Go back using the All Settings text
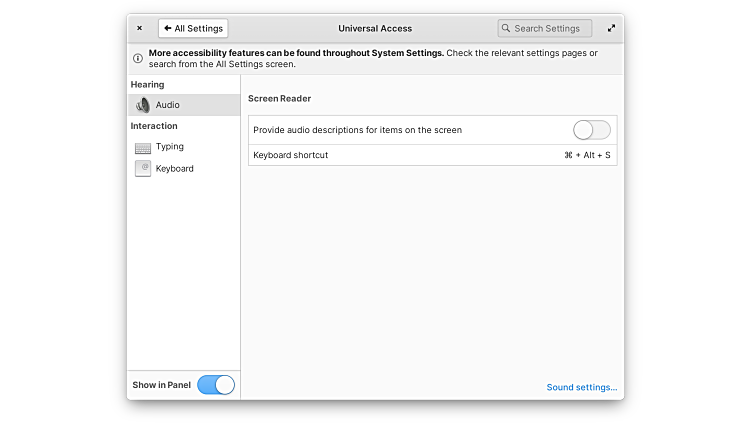This screenshot has height=423, width=752. click(198, 29)
